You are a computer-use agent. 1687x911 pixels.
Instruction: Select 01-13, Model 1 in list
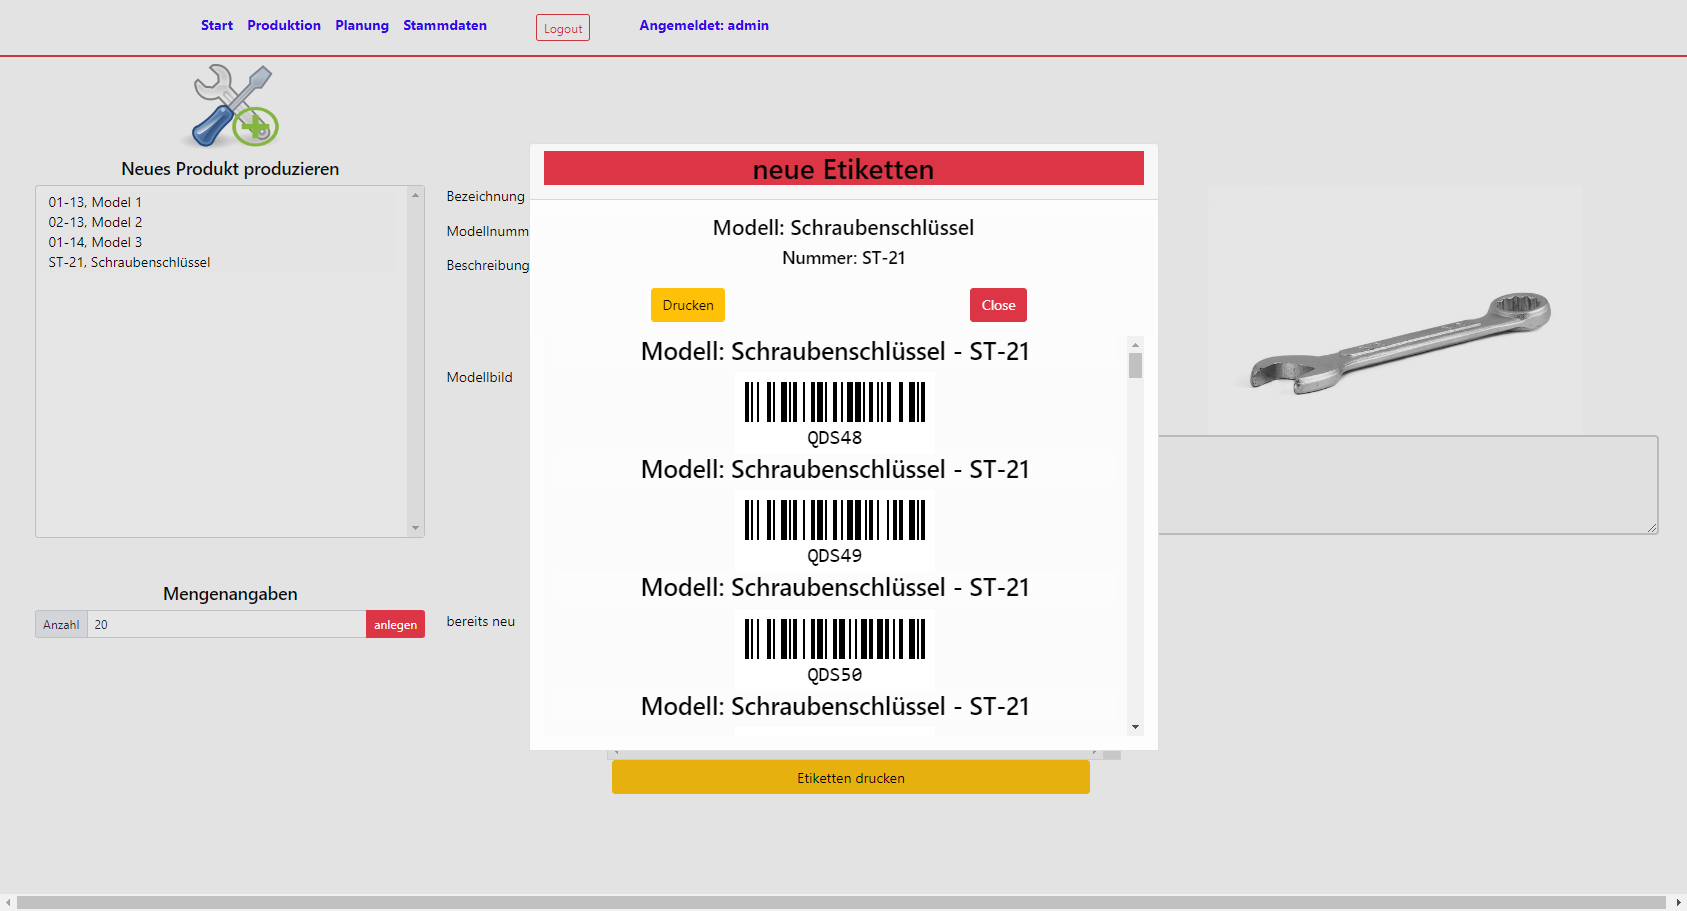pos(95,202)
